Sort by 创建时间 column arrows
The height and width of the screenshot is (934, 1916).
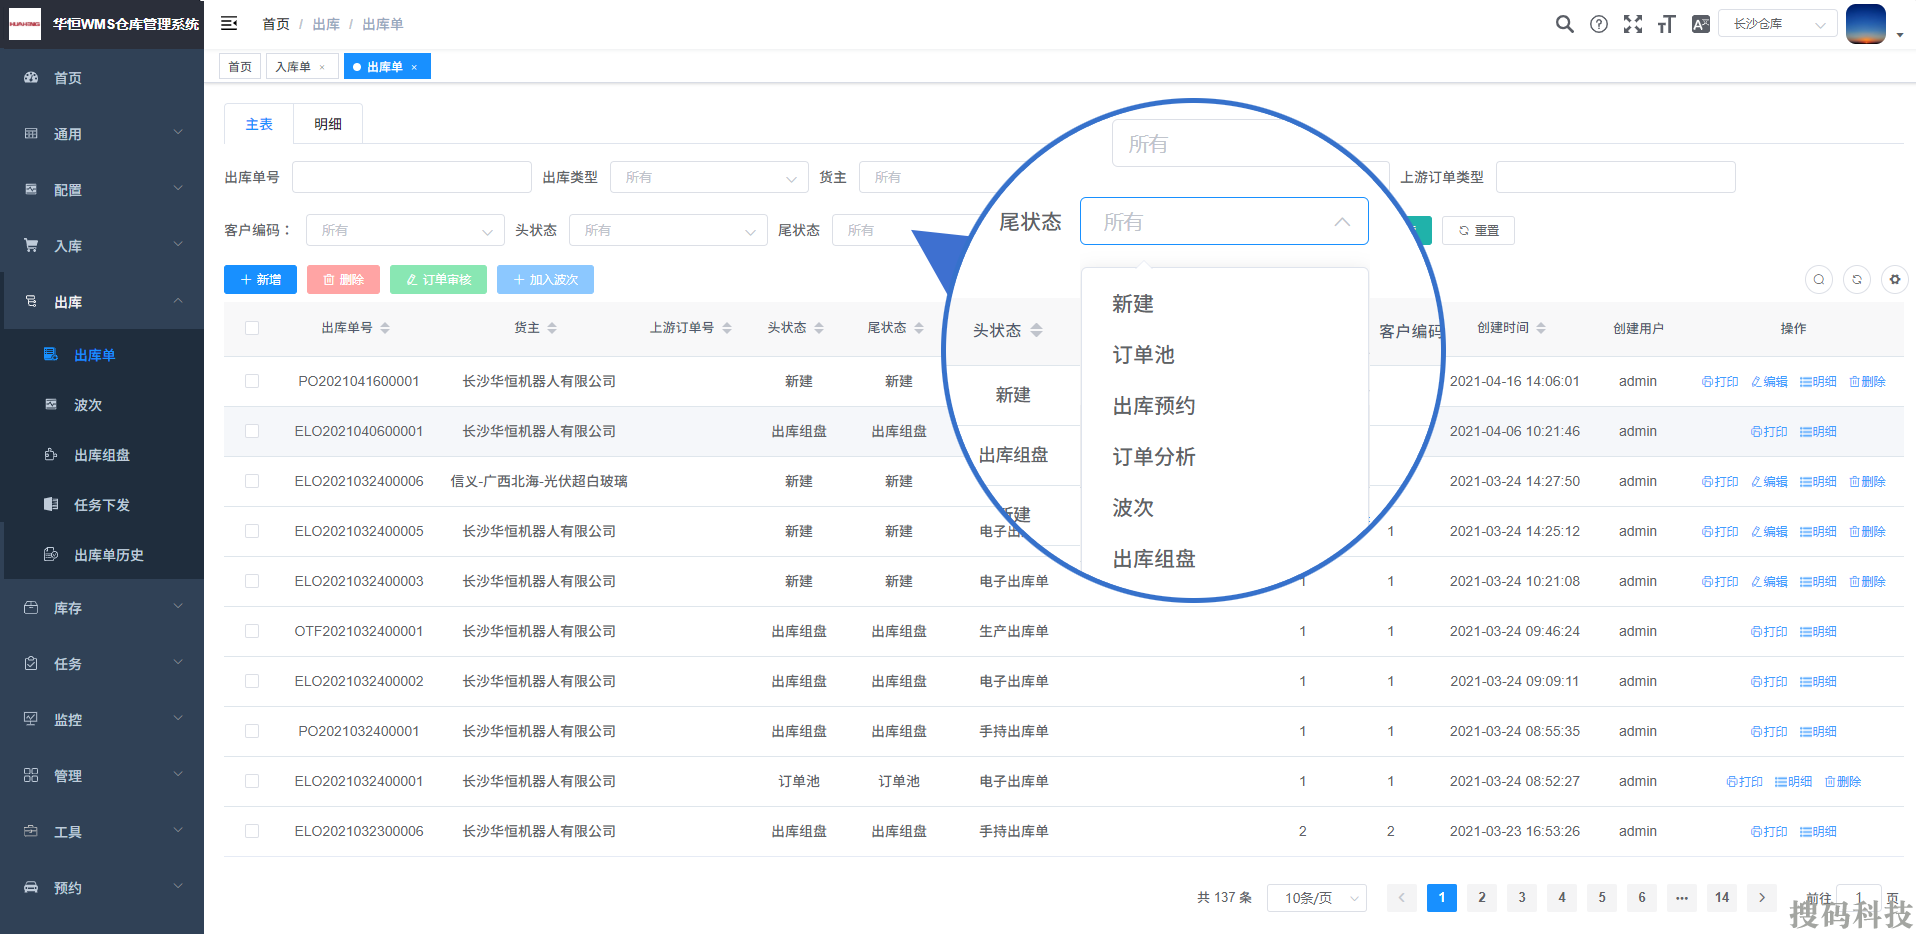pos(1541,328)
